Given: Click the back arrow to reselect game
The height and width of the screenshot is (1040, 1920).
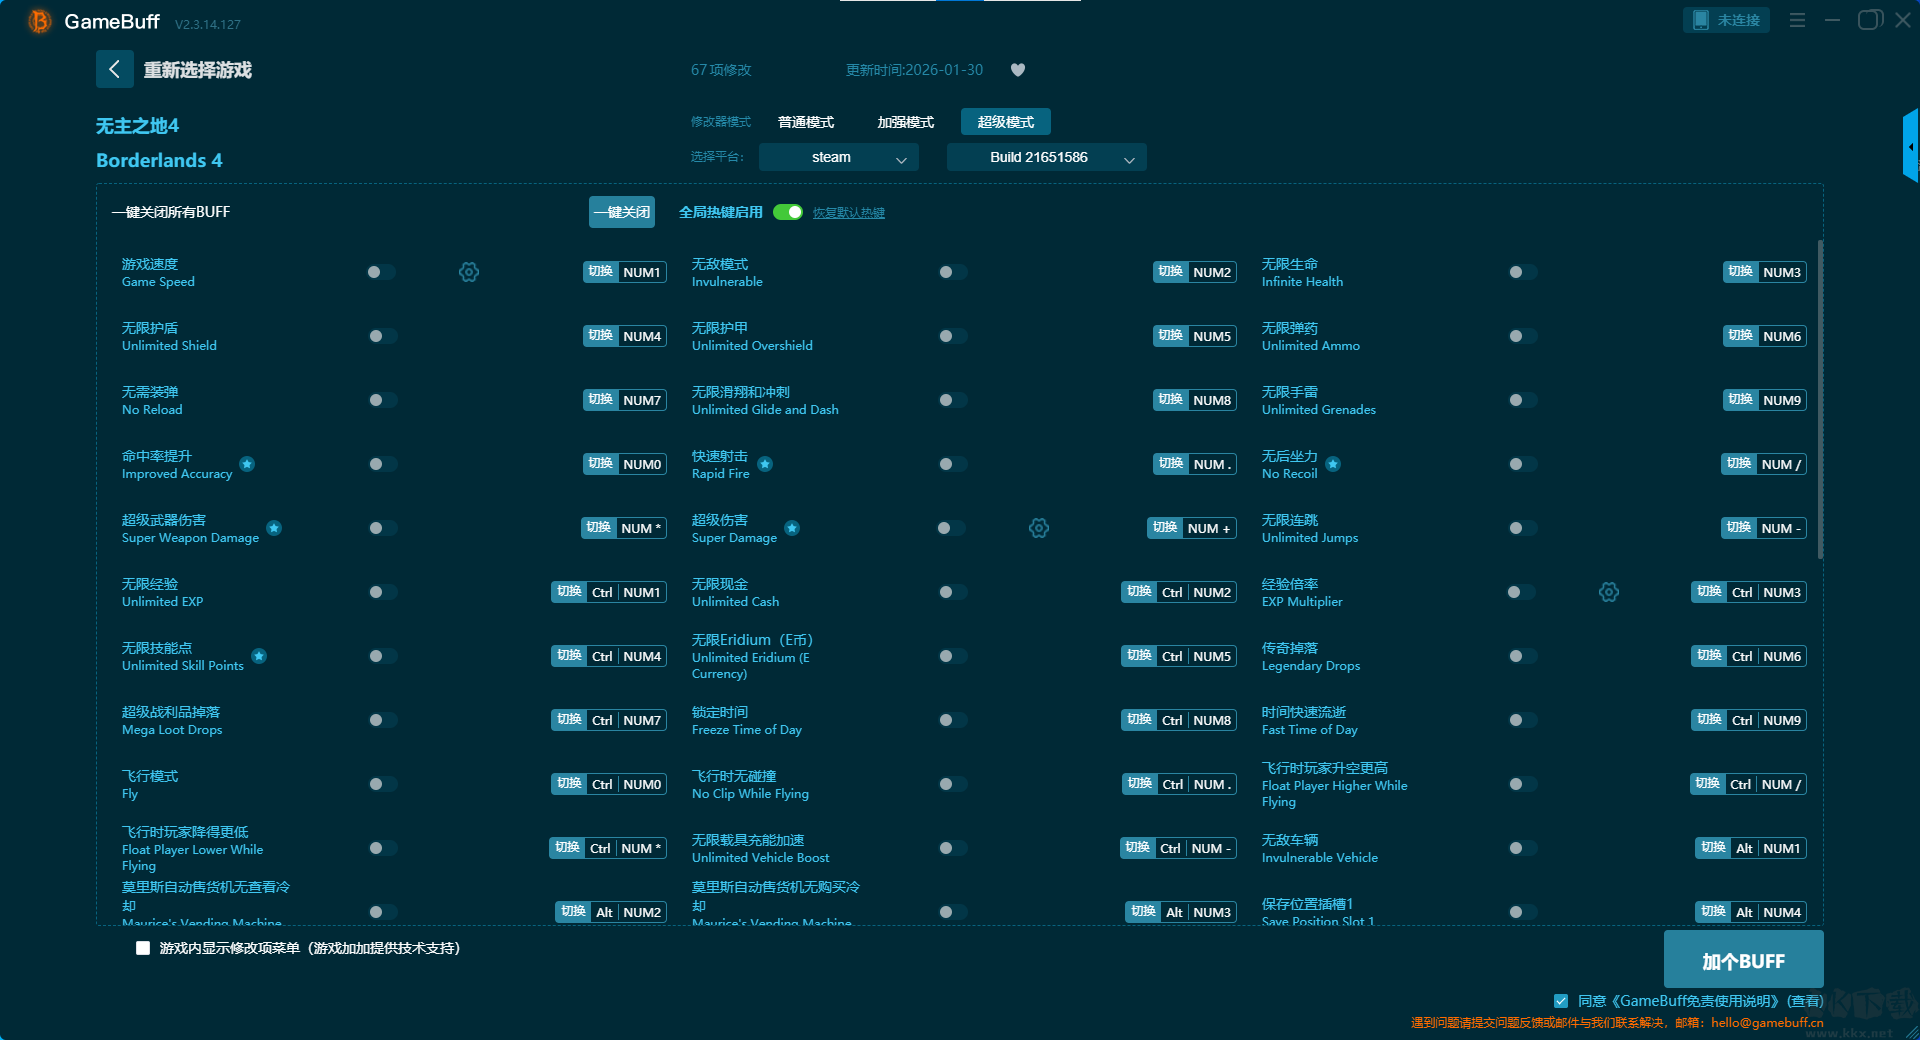Looking at the screenshot, I should (114, 69).
